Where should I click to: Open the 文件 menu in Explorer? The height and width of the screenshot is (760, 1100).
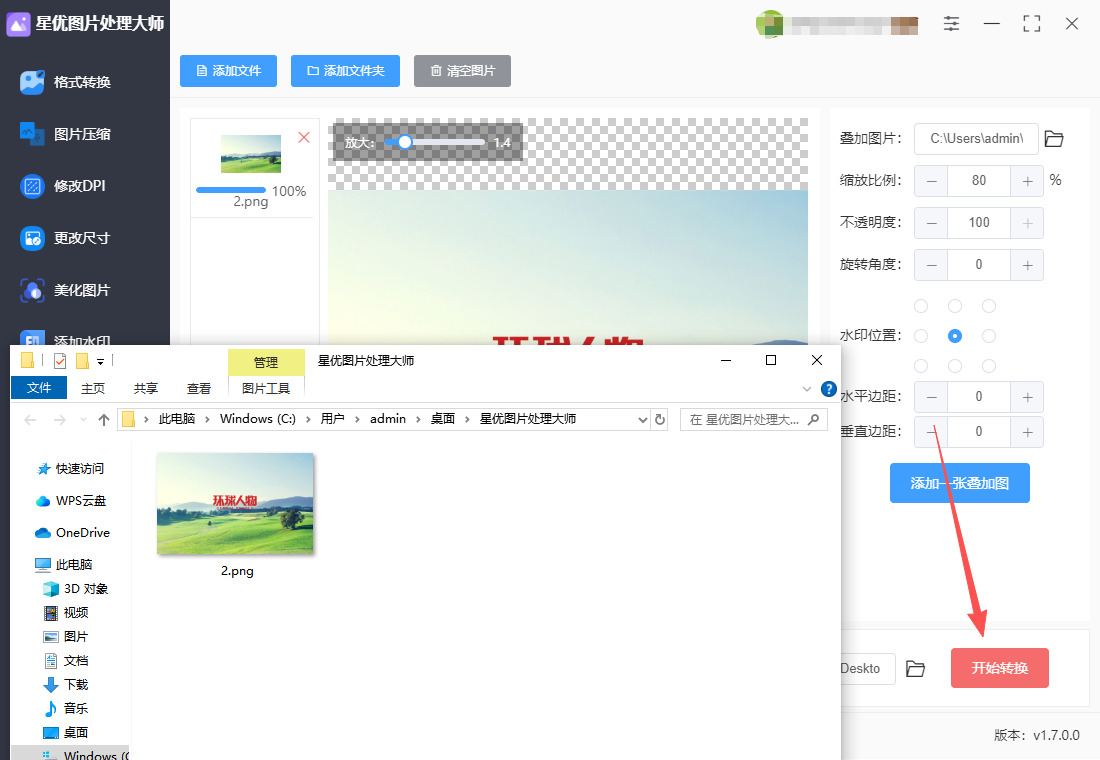(x=39, y=388)
